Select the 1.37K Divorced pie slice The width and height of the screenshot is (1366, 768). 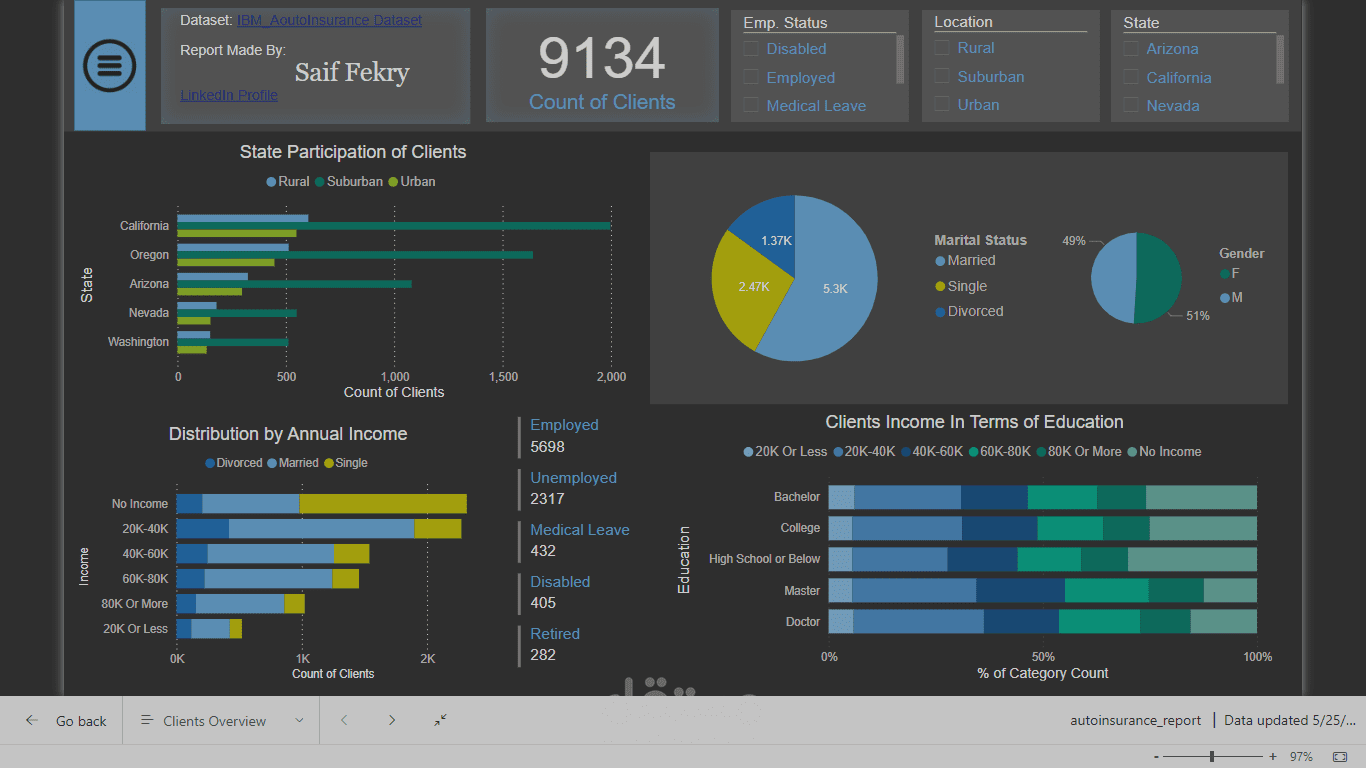point(771,235)
